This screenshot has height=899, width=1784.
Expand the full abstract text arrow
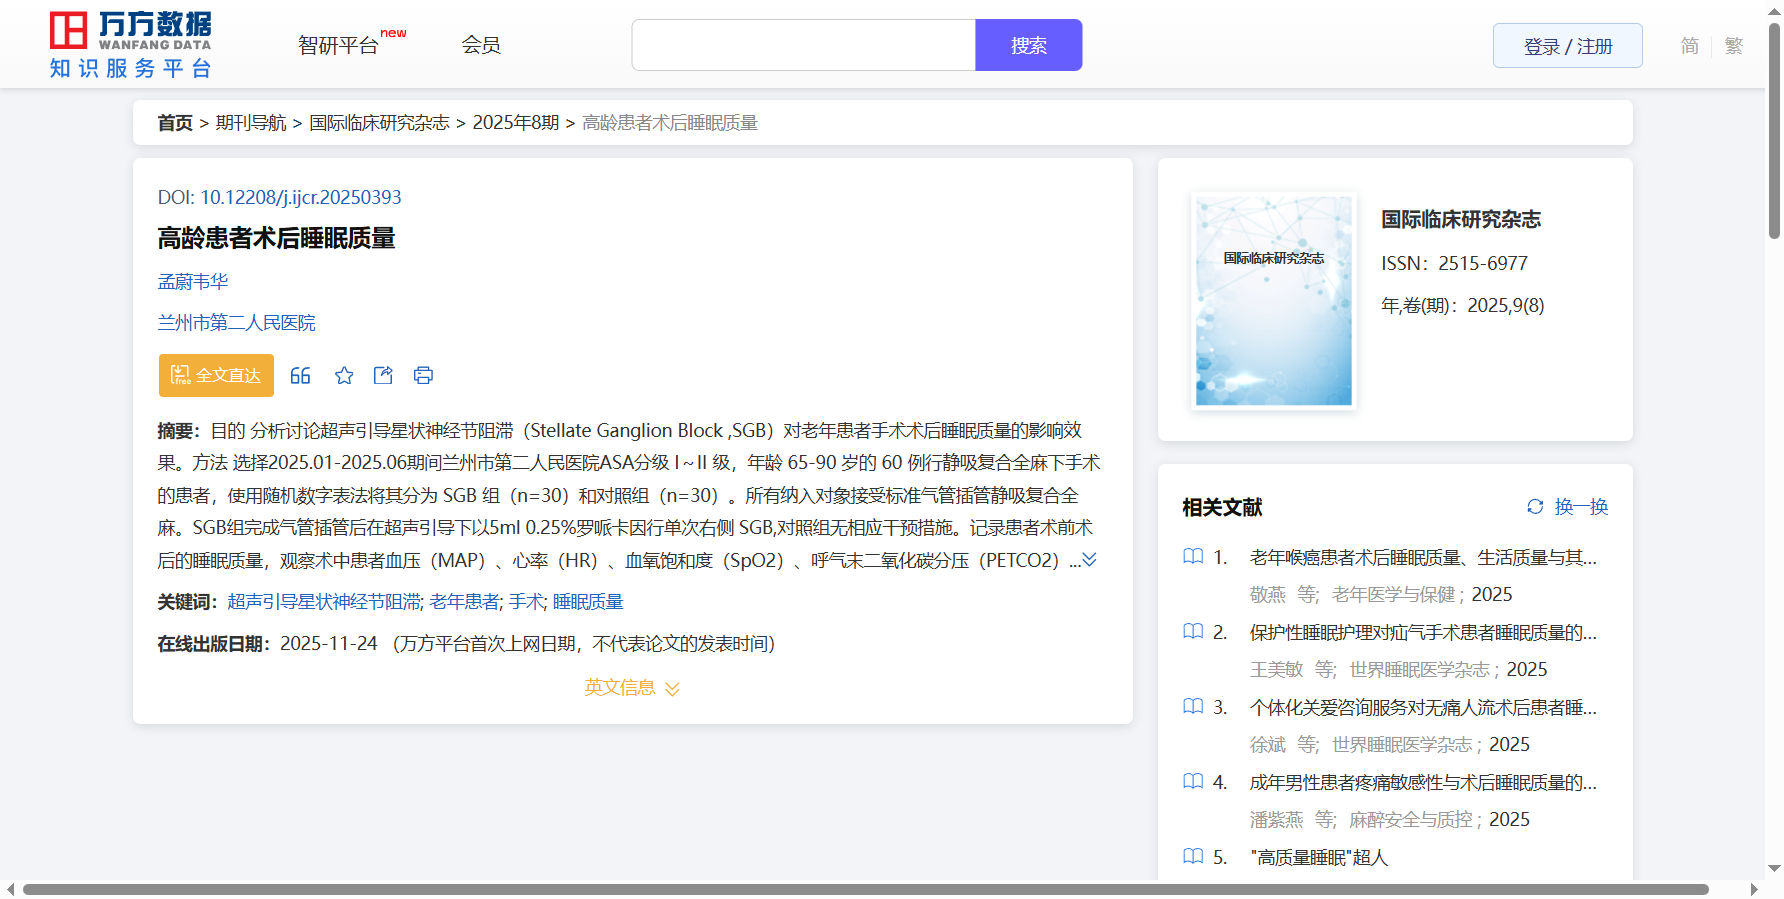[1090, 560]
